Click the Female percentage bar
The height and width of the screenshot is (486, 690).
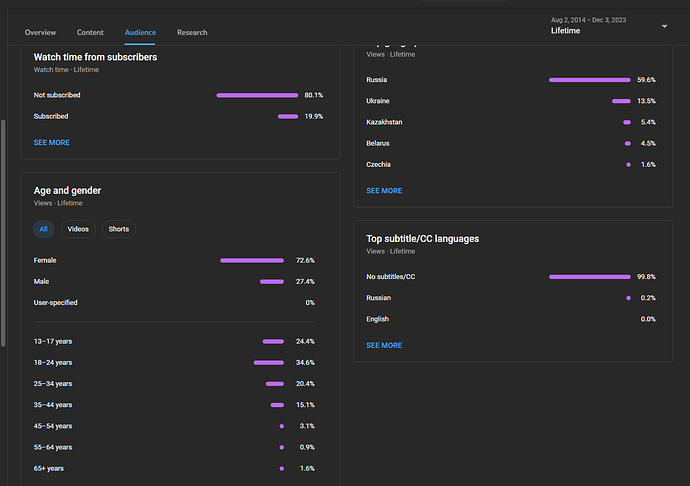(x=252, y=260)
